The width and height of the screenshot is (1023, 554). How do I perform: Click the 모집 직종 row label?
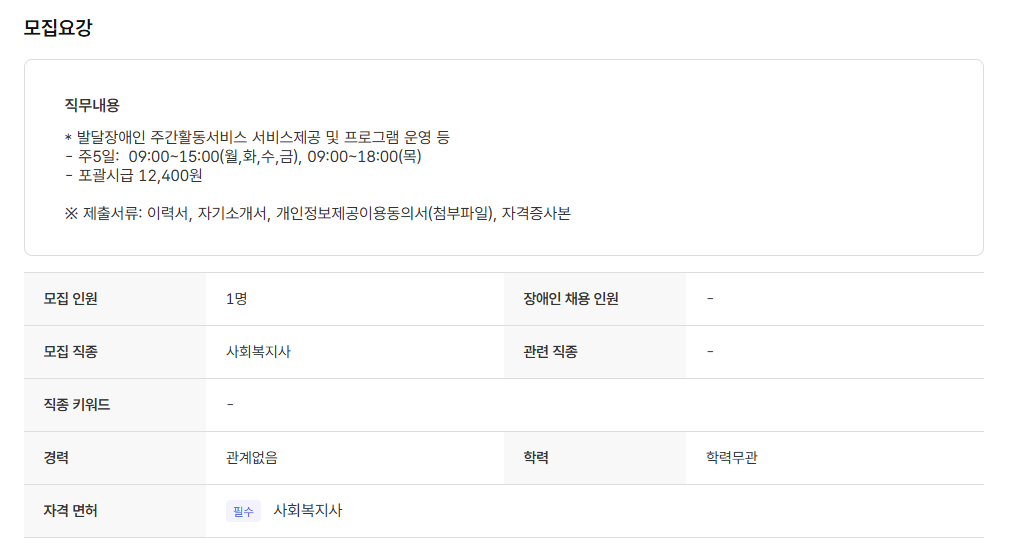click(71, 352)
